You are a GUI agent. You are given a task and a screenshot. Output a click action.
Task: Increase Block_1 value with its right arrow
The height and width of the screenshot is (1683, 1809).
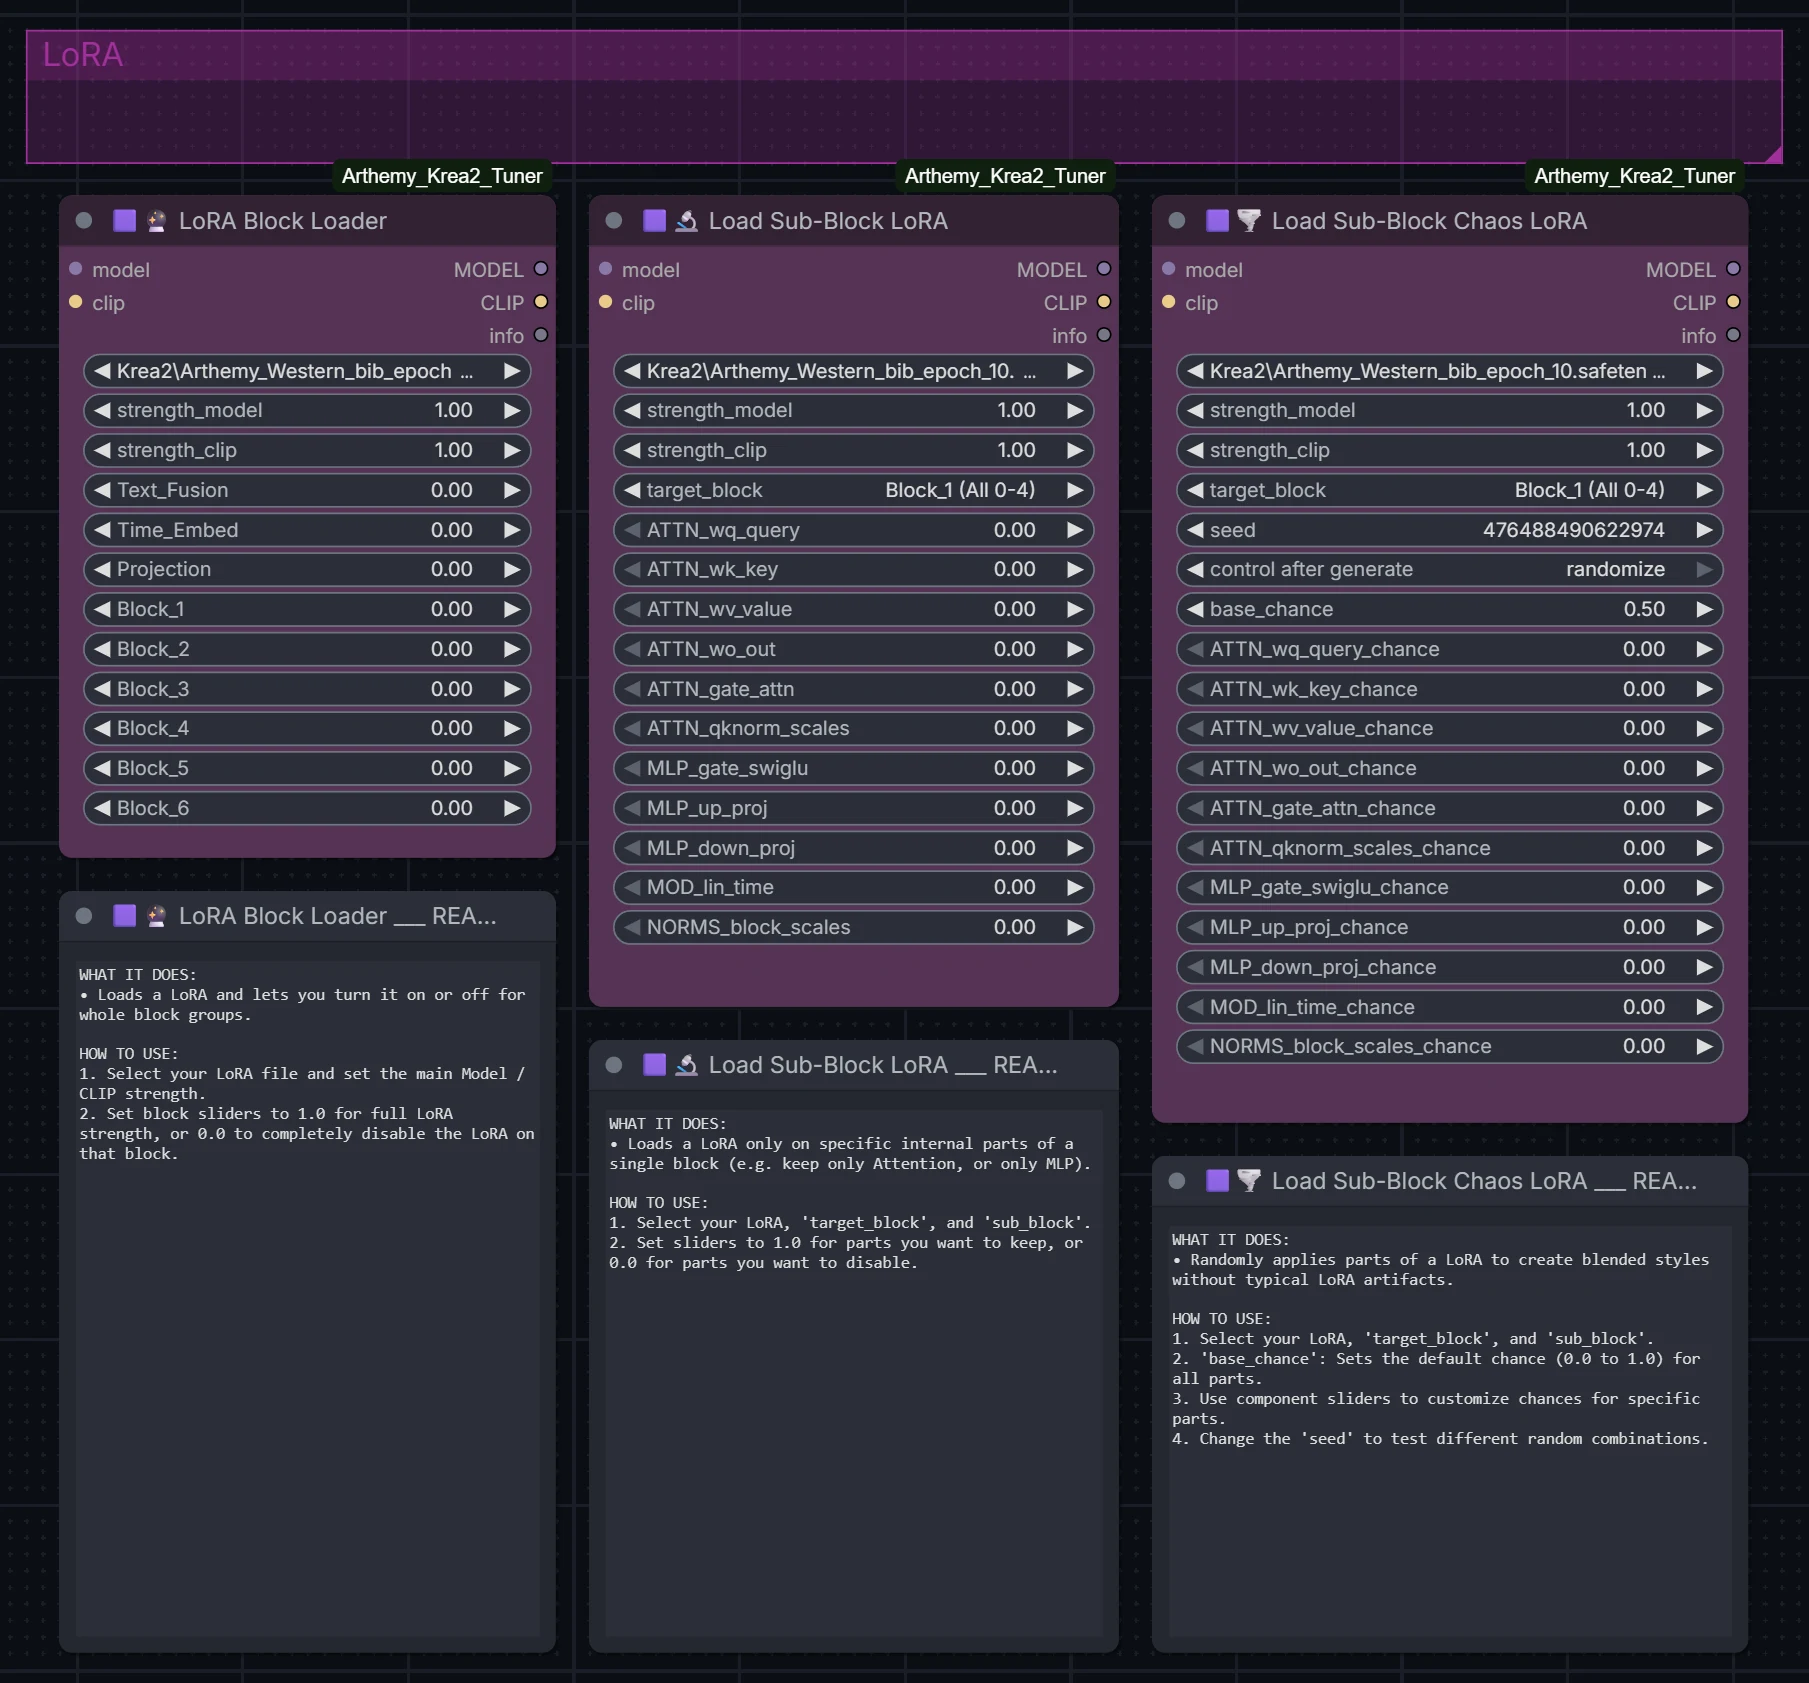tap(512, 609)
